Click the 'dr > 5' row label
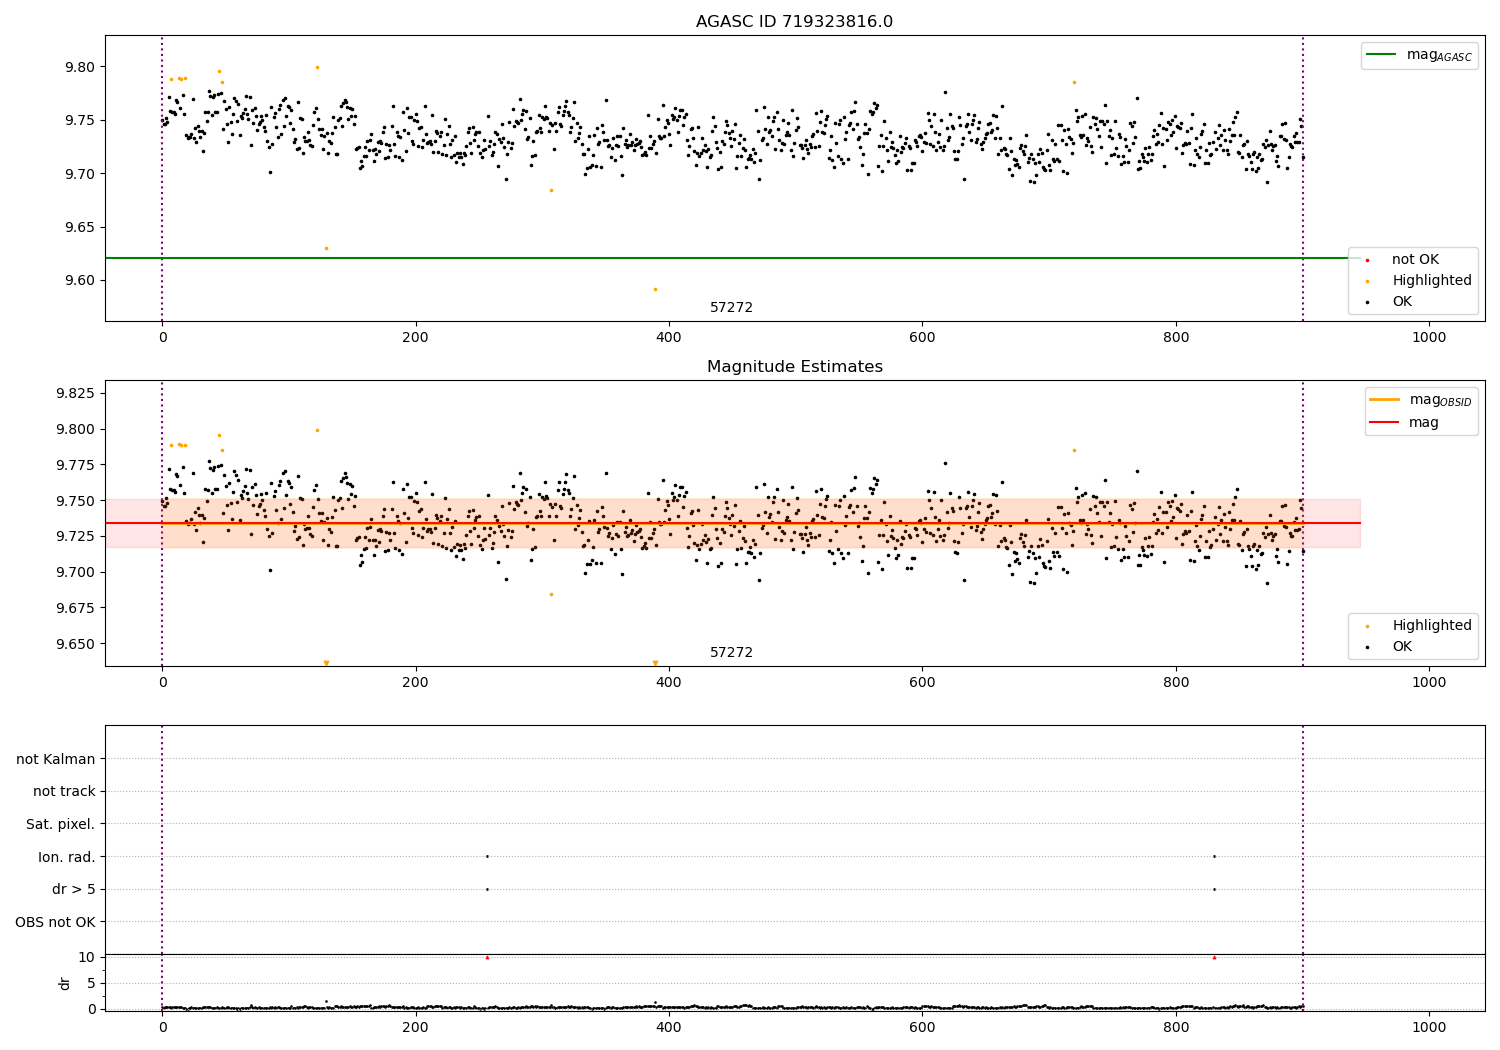The image size is (1500, 1050). coord(74,889)
